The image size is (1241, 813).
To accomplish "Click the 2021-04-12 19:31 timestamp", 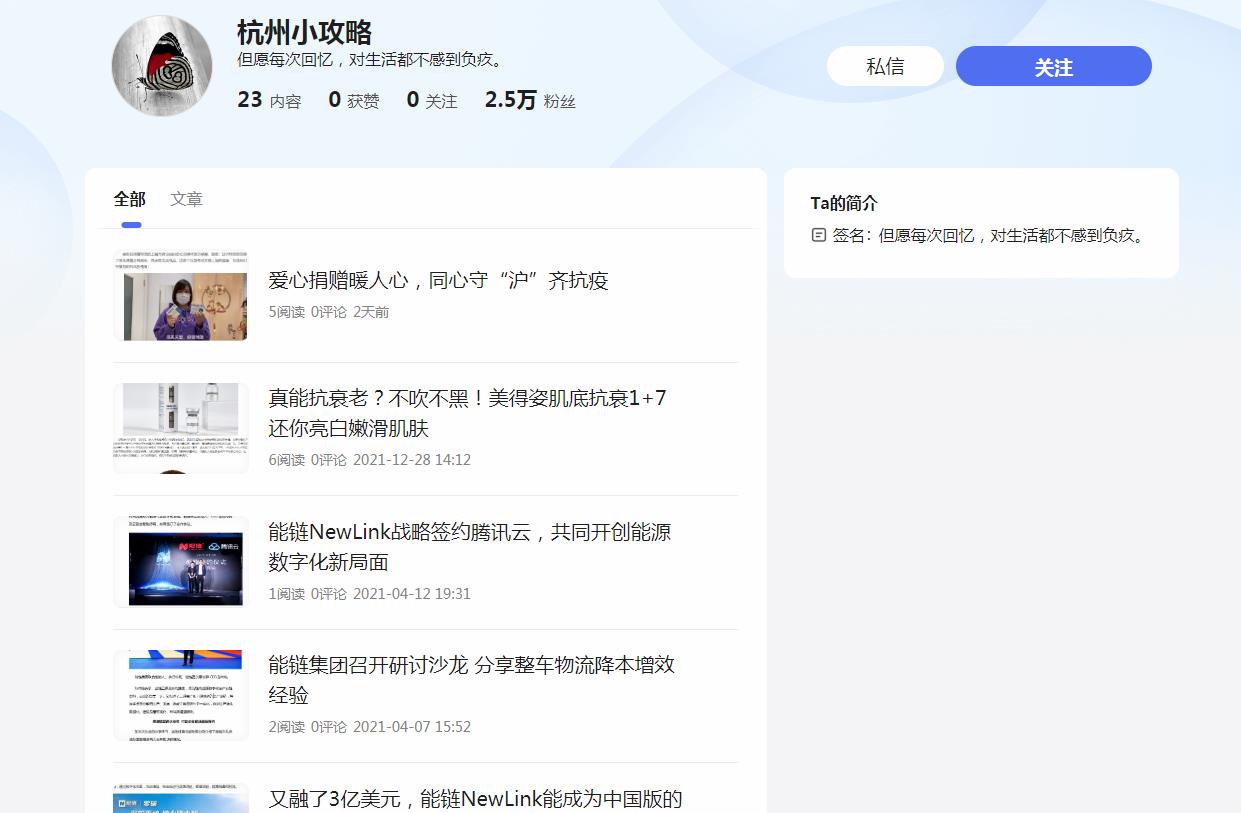I will coord(412,593).
